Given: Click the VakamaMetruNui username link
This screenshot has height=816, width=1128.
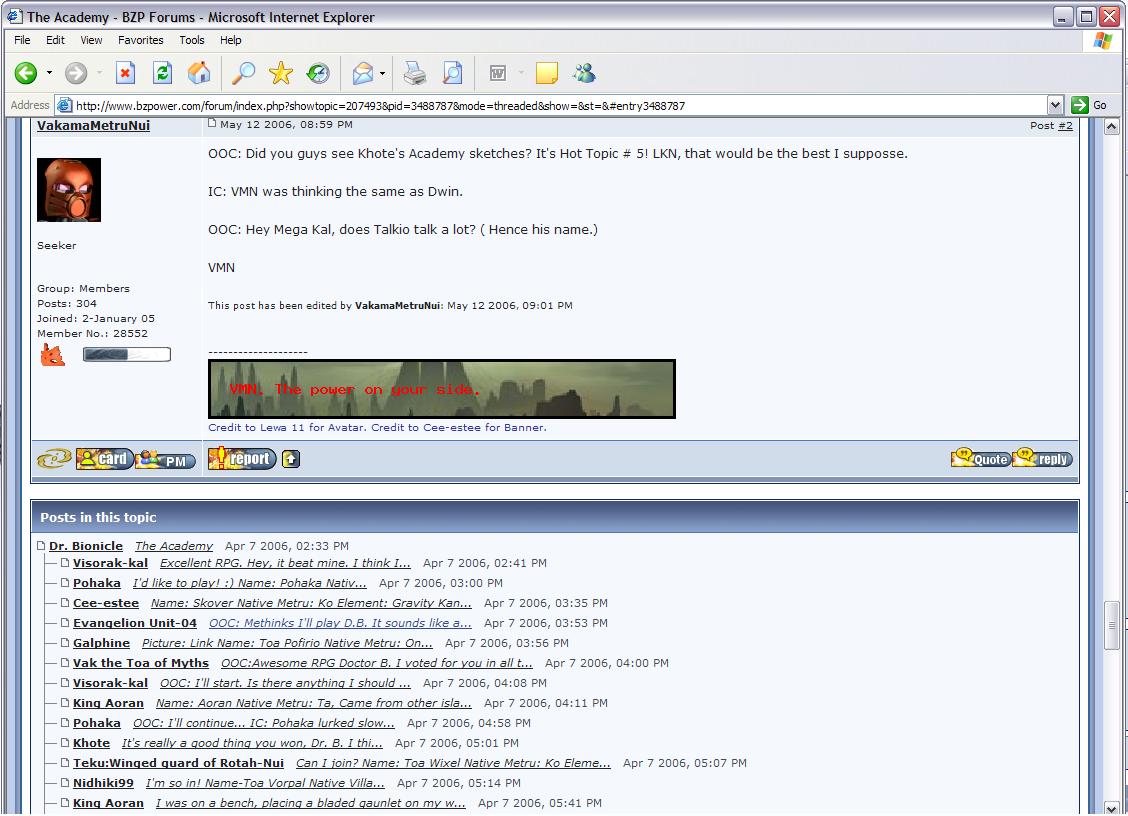Looking at the screenshot, I should [94, 125].
